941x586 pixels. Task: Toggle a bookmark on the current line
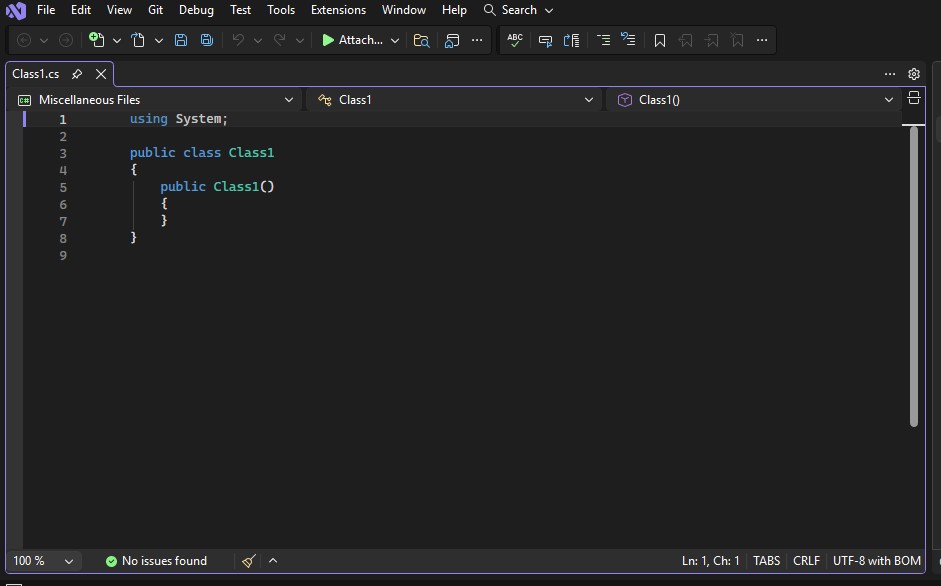[x=659, y=40]
